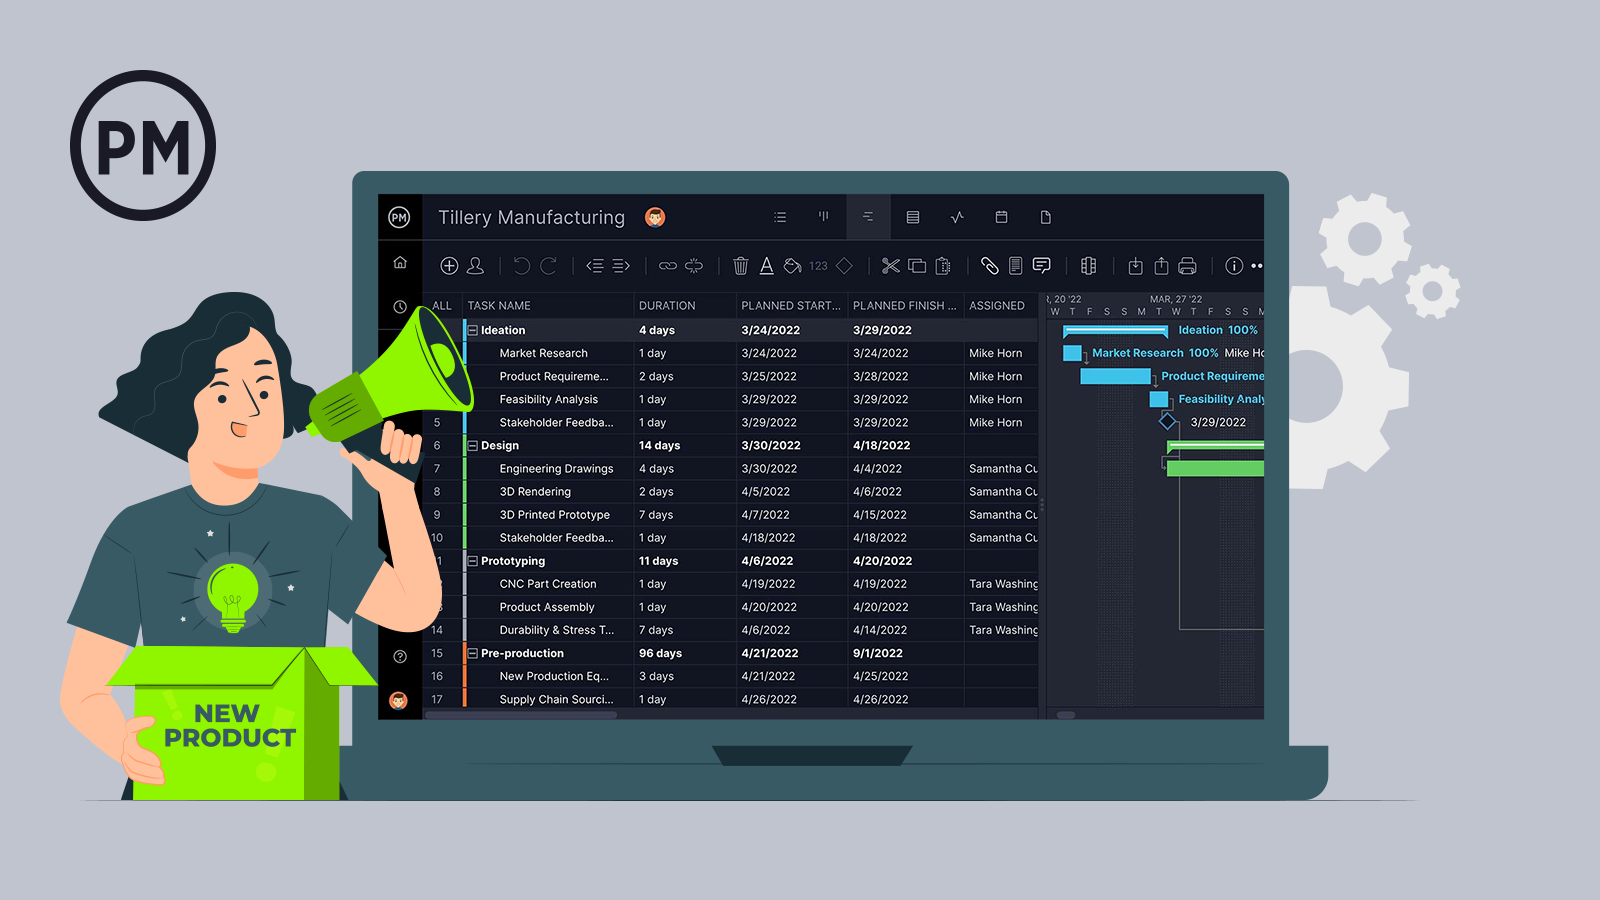Go to home in left sidebar
Screen dimensions: 1600x900
pyautogui.click(x=400, y=263)
